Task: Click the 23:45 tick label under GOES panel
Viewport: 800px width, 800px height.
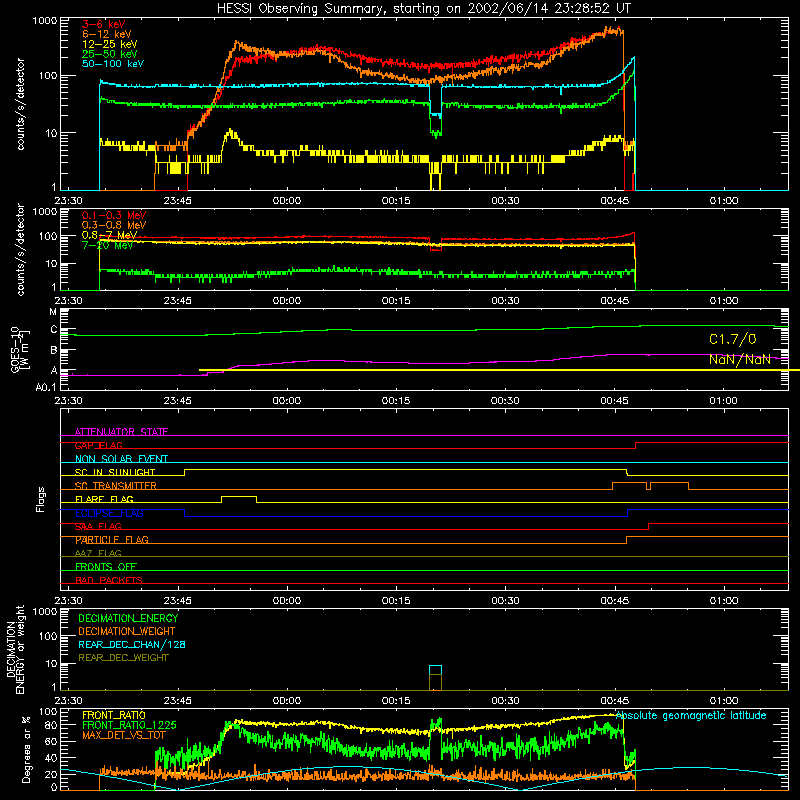Action: click(x=178, y=401)
